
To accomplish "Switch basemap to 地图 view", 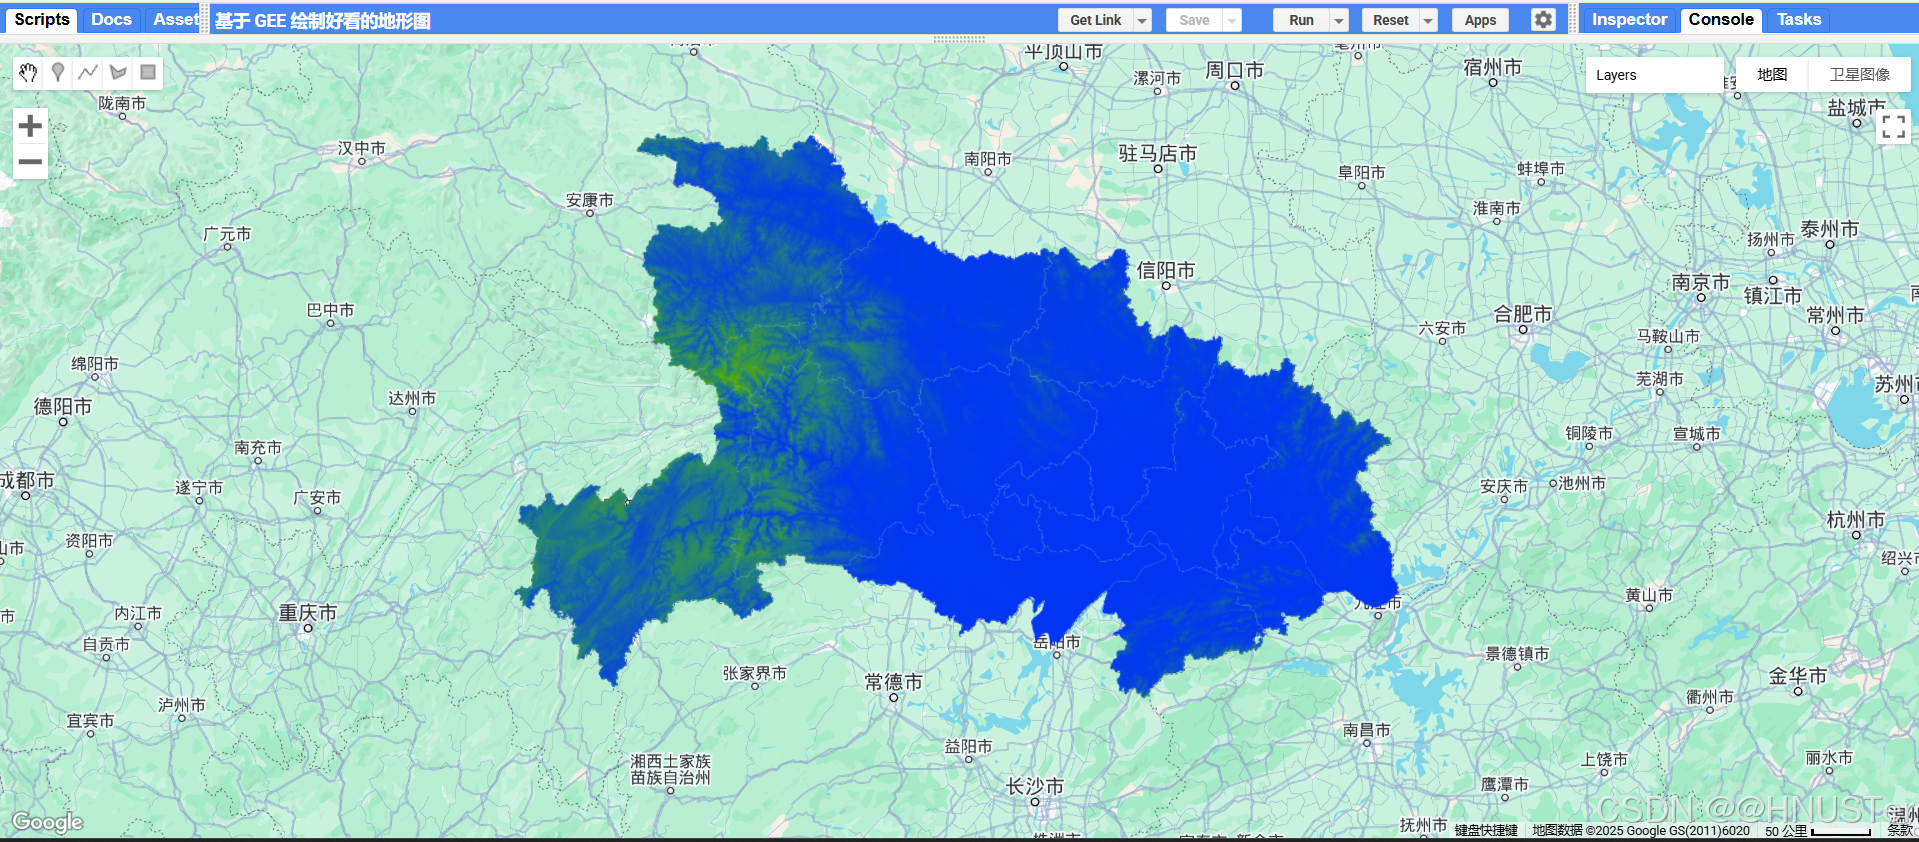I will click(x=1772, y=75).
